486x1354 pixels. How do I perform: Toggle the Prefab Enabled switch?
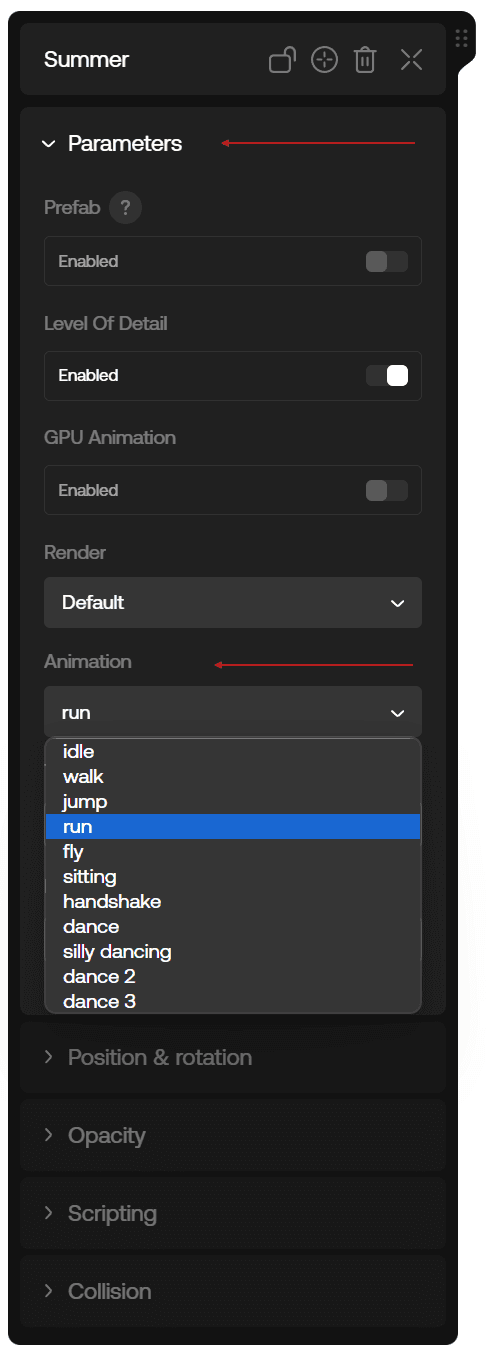tap(387, 262)
